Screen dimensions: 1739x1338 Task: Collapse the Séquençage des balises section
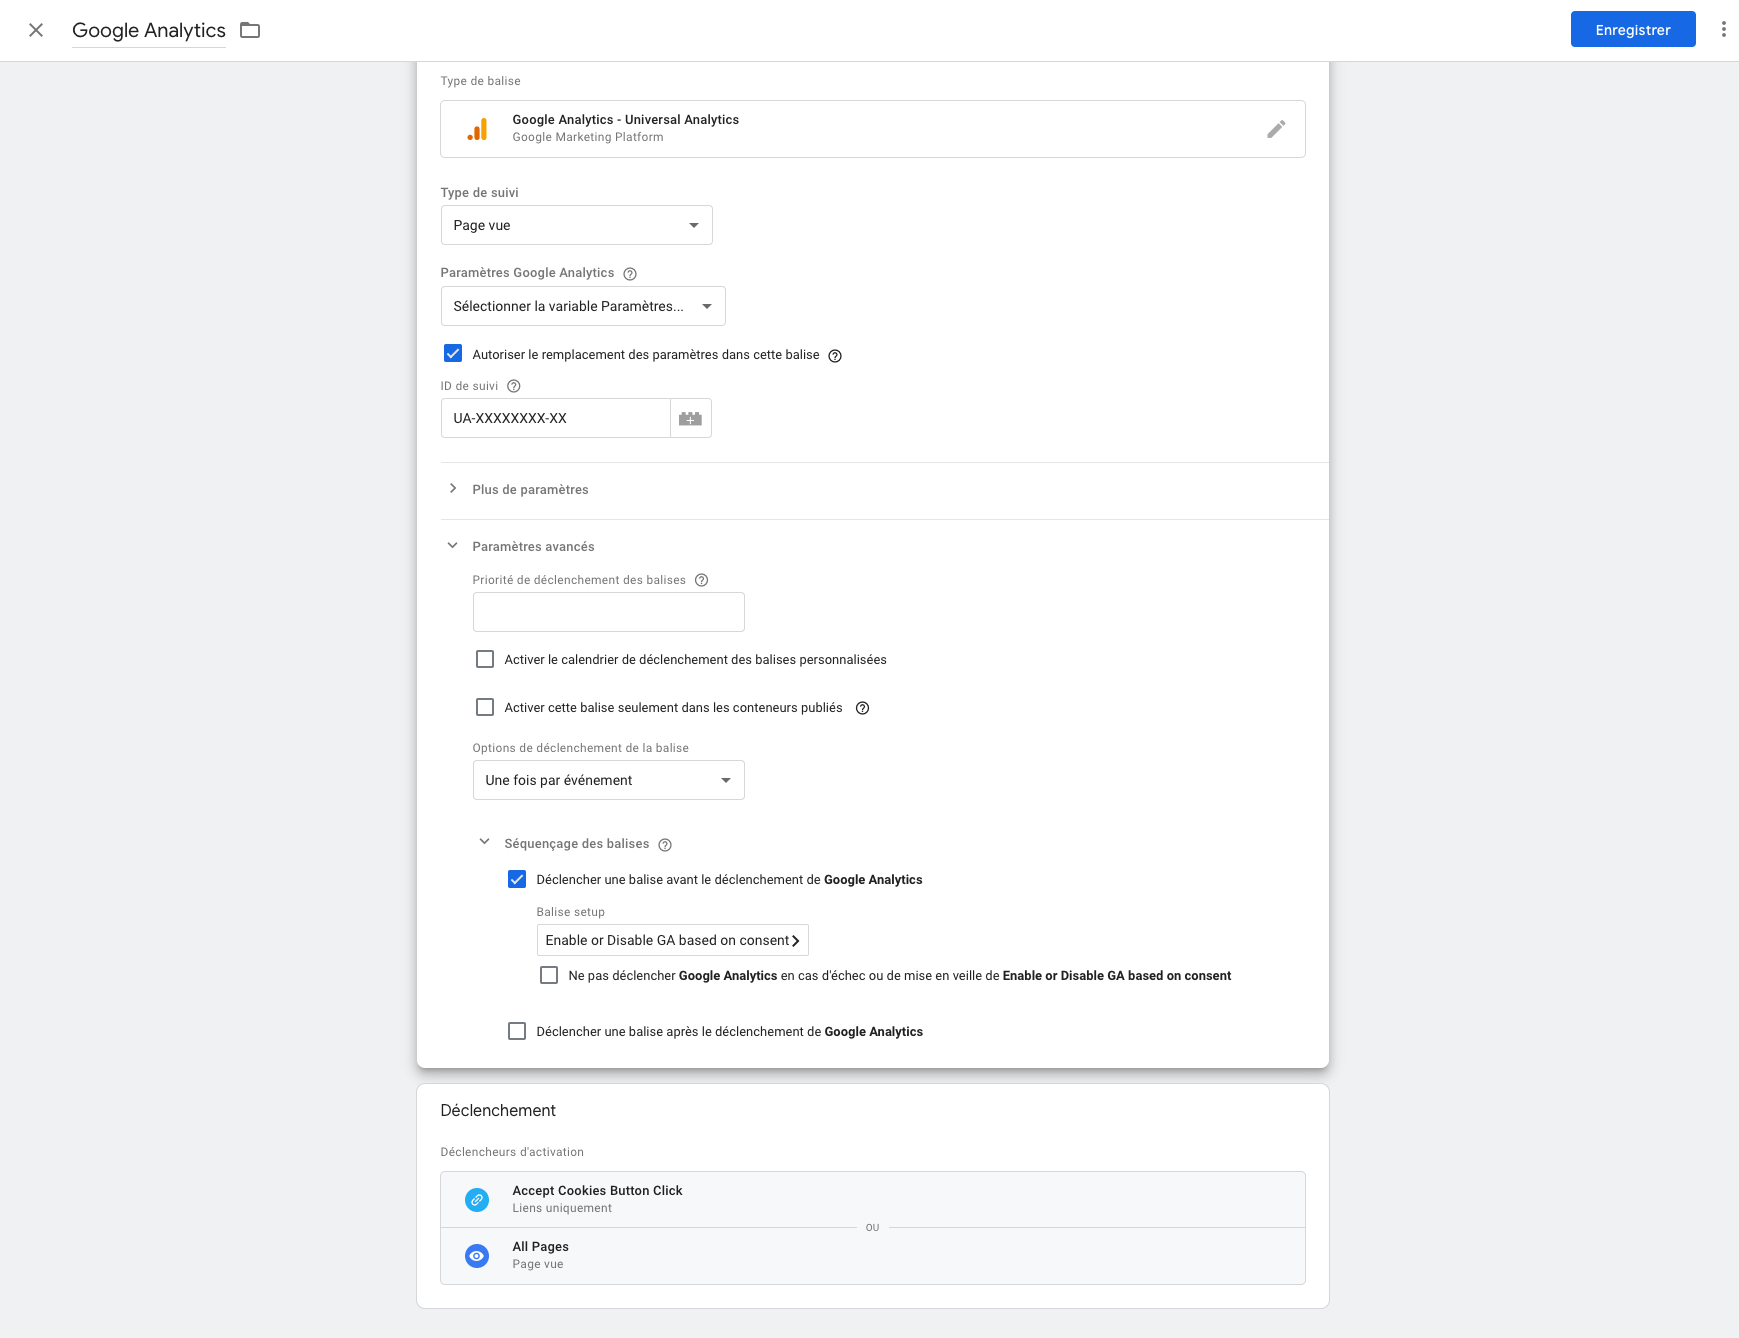pyautogui.click(x=576, y=843)
